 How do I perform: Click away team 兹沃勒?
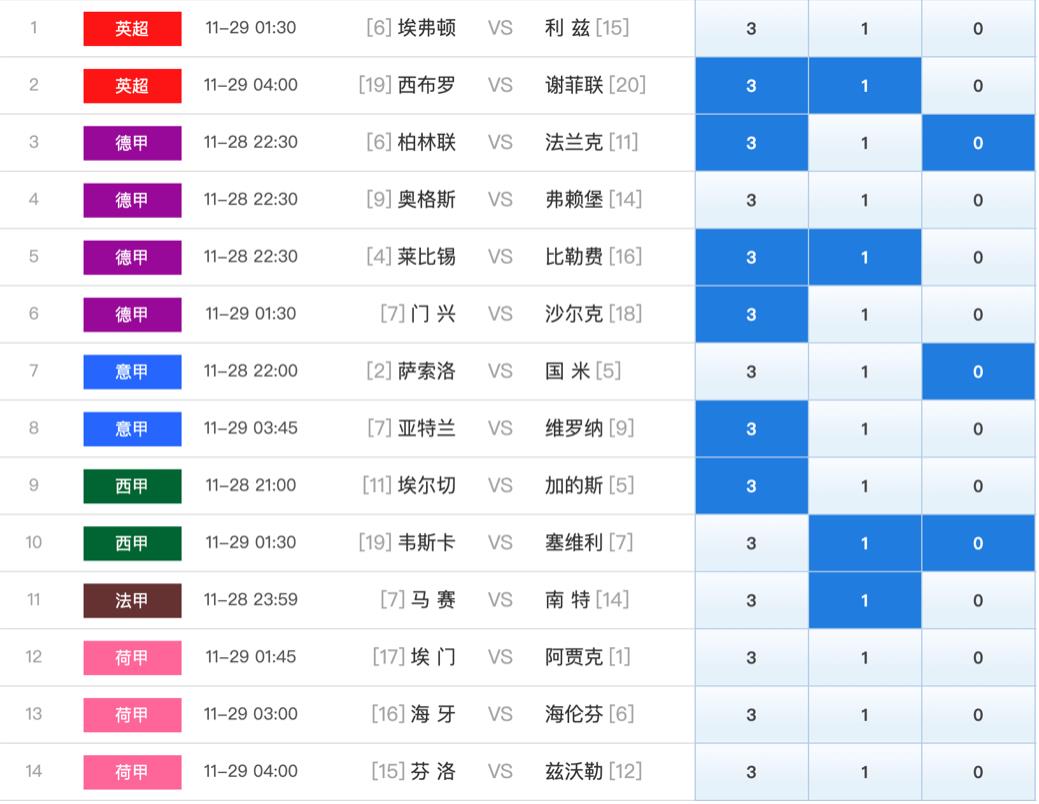(x=574, y=771)
